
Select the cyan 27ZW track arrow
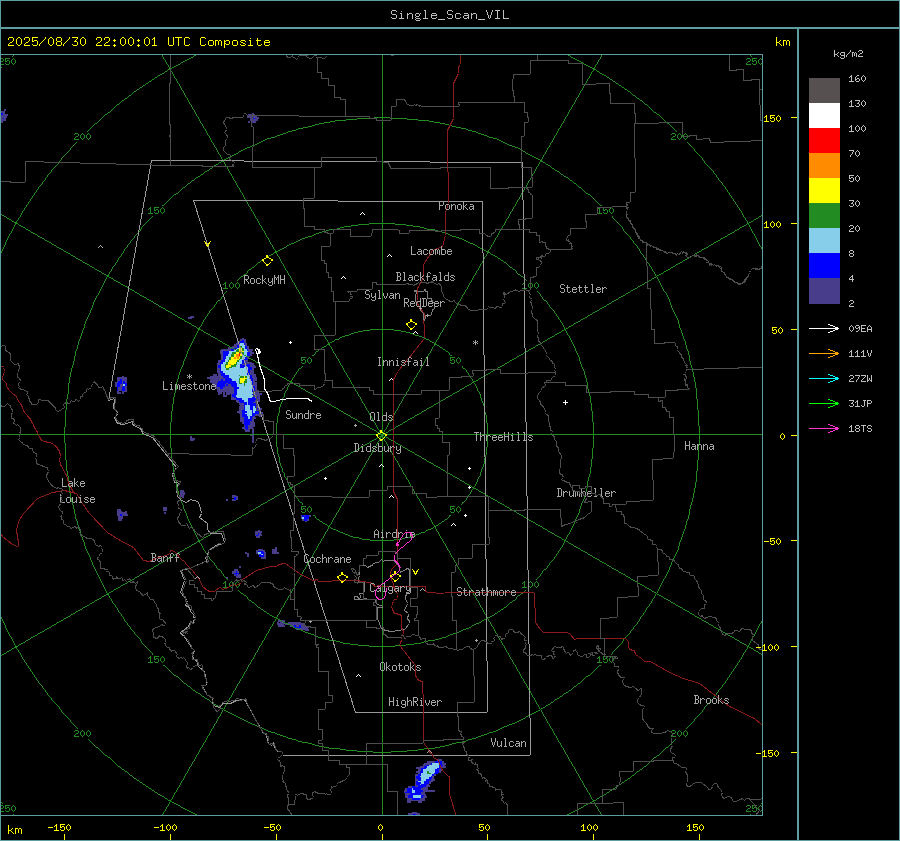click(824, 378)
